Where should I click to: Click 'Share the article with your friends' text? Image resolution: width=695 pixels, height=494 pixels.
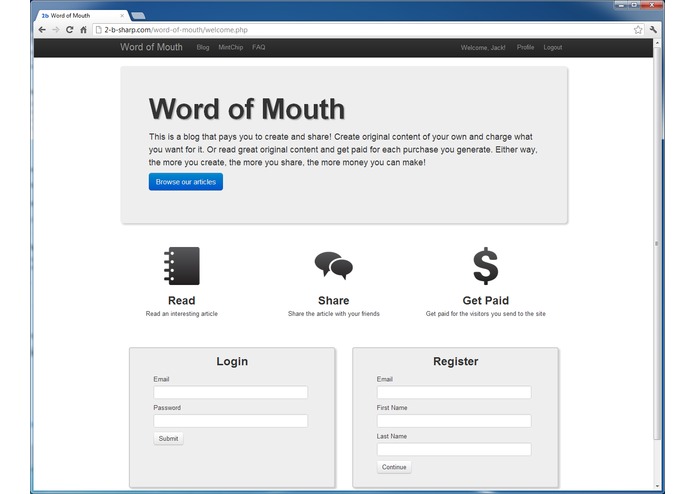tap(334, 314)
